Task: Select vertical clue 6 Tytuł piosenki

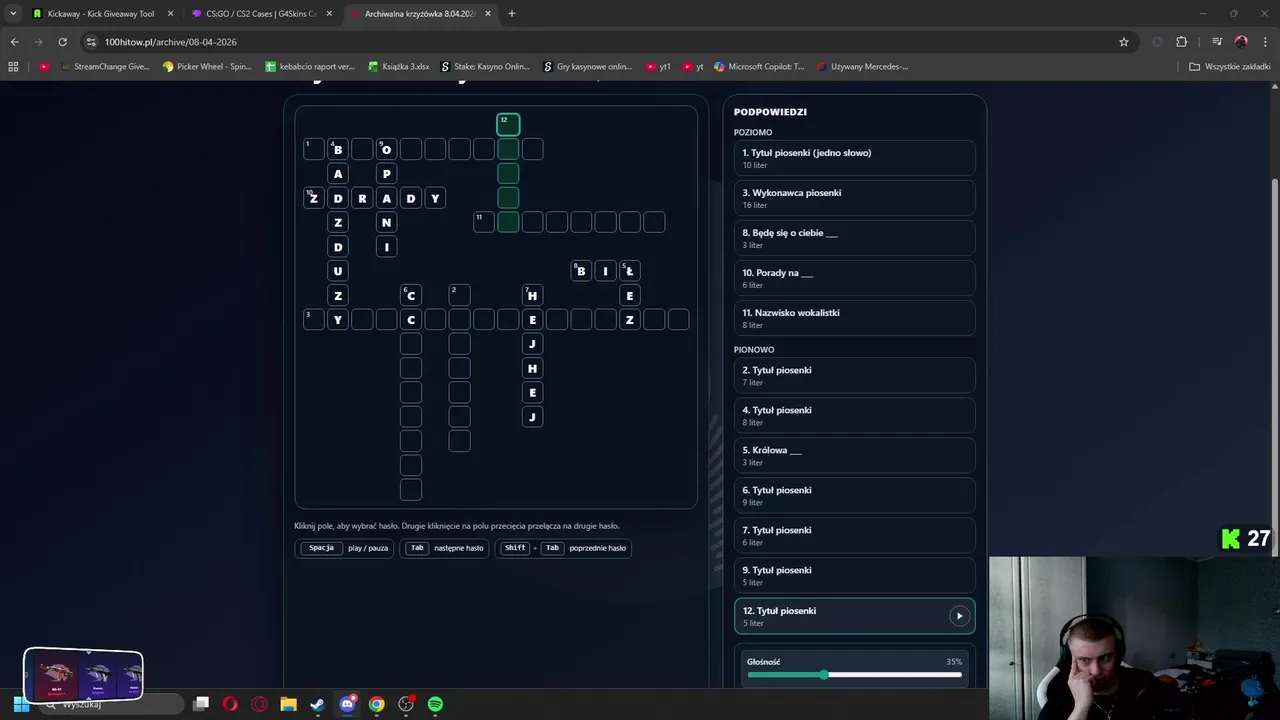Action: 854,496
